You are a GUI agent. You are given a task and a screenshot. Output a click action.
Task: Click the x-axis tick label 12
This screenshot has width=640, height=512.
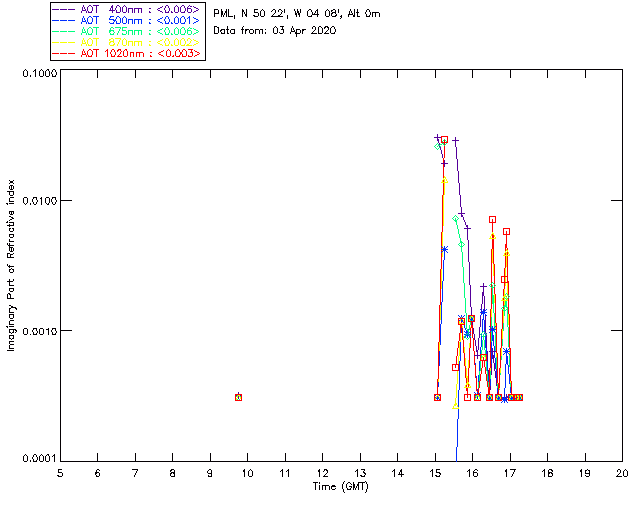[322, 472]
